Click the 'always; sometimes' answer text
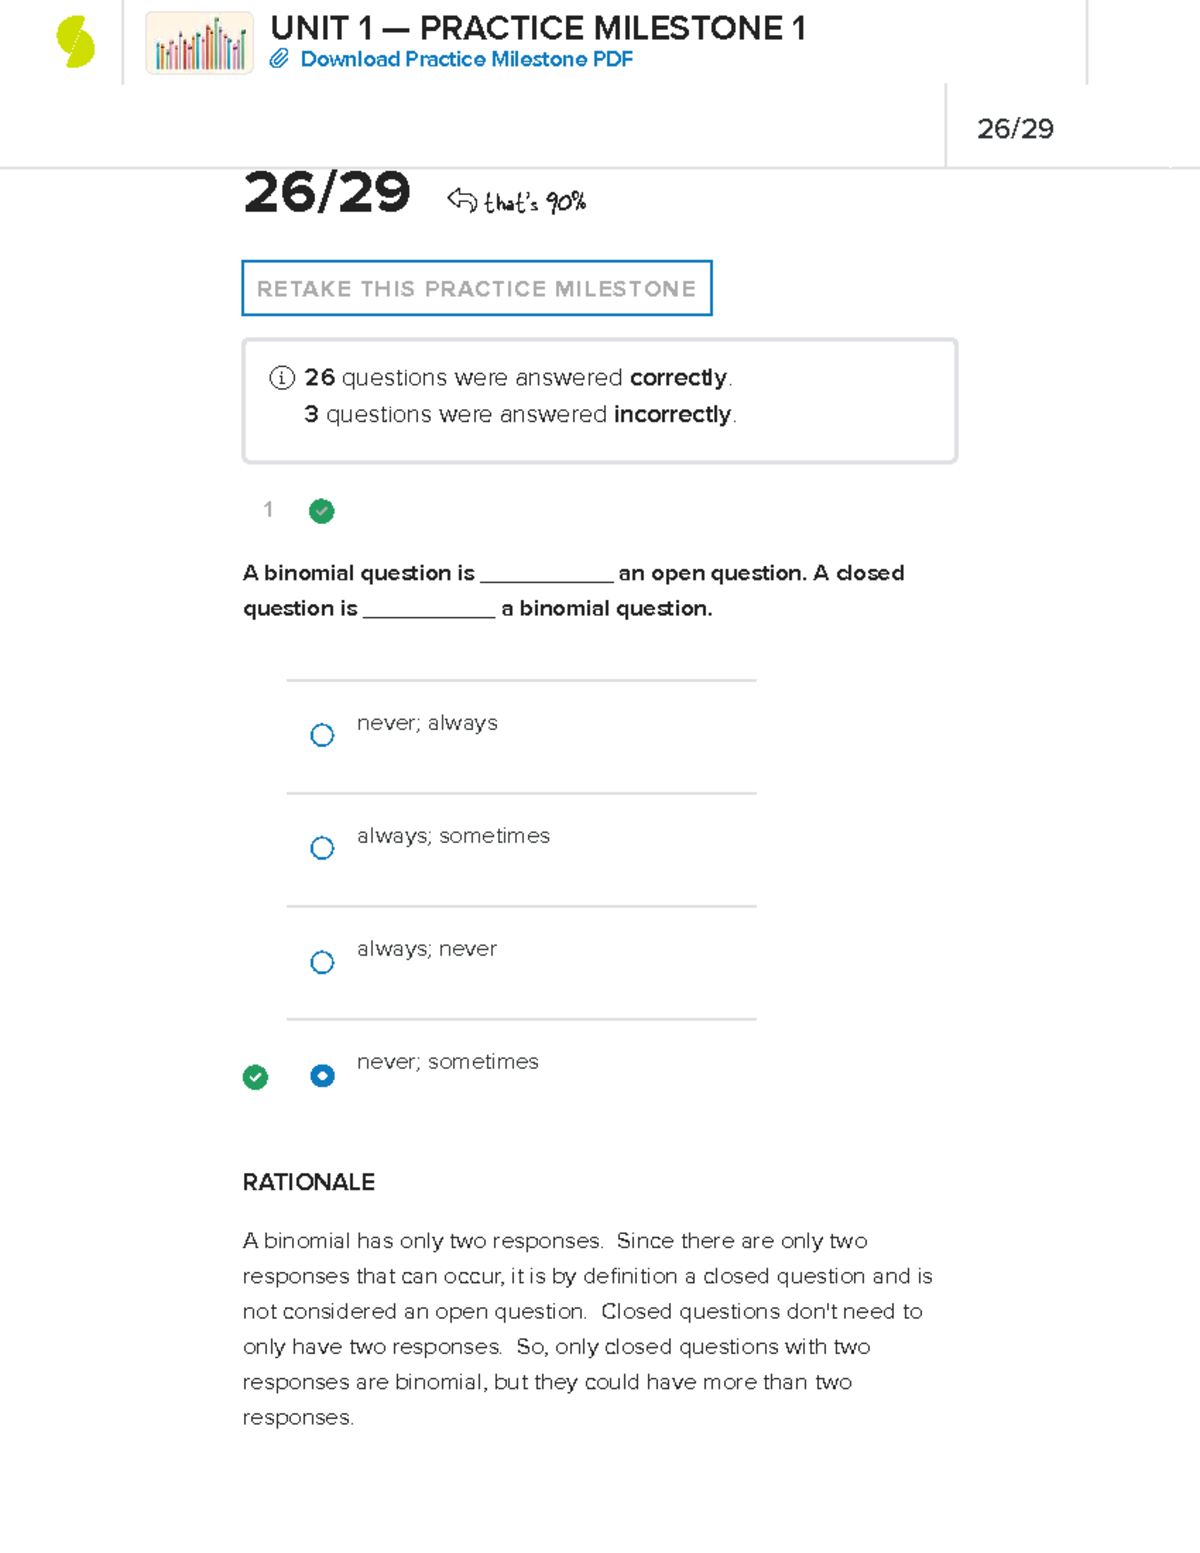 point(453,836)
